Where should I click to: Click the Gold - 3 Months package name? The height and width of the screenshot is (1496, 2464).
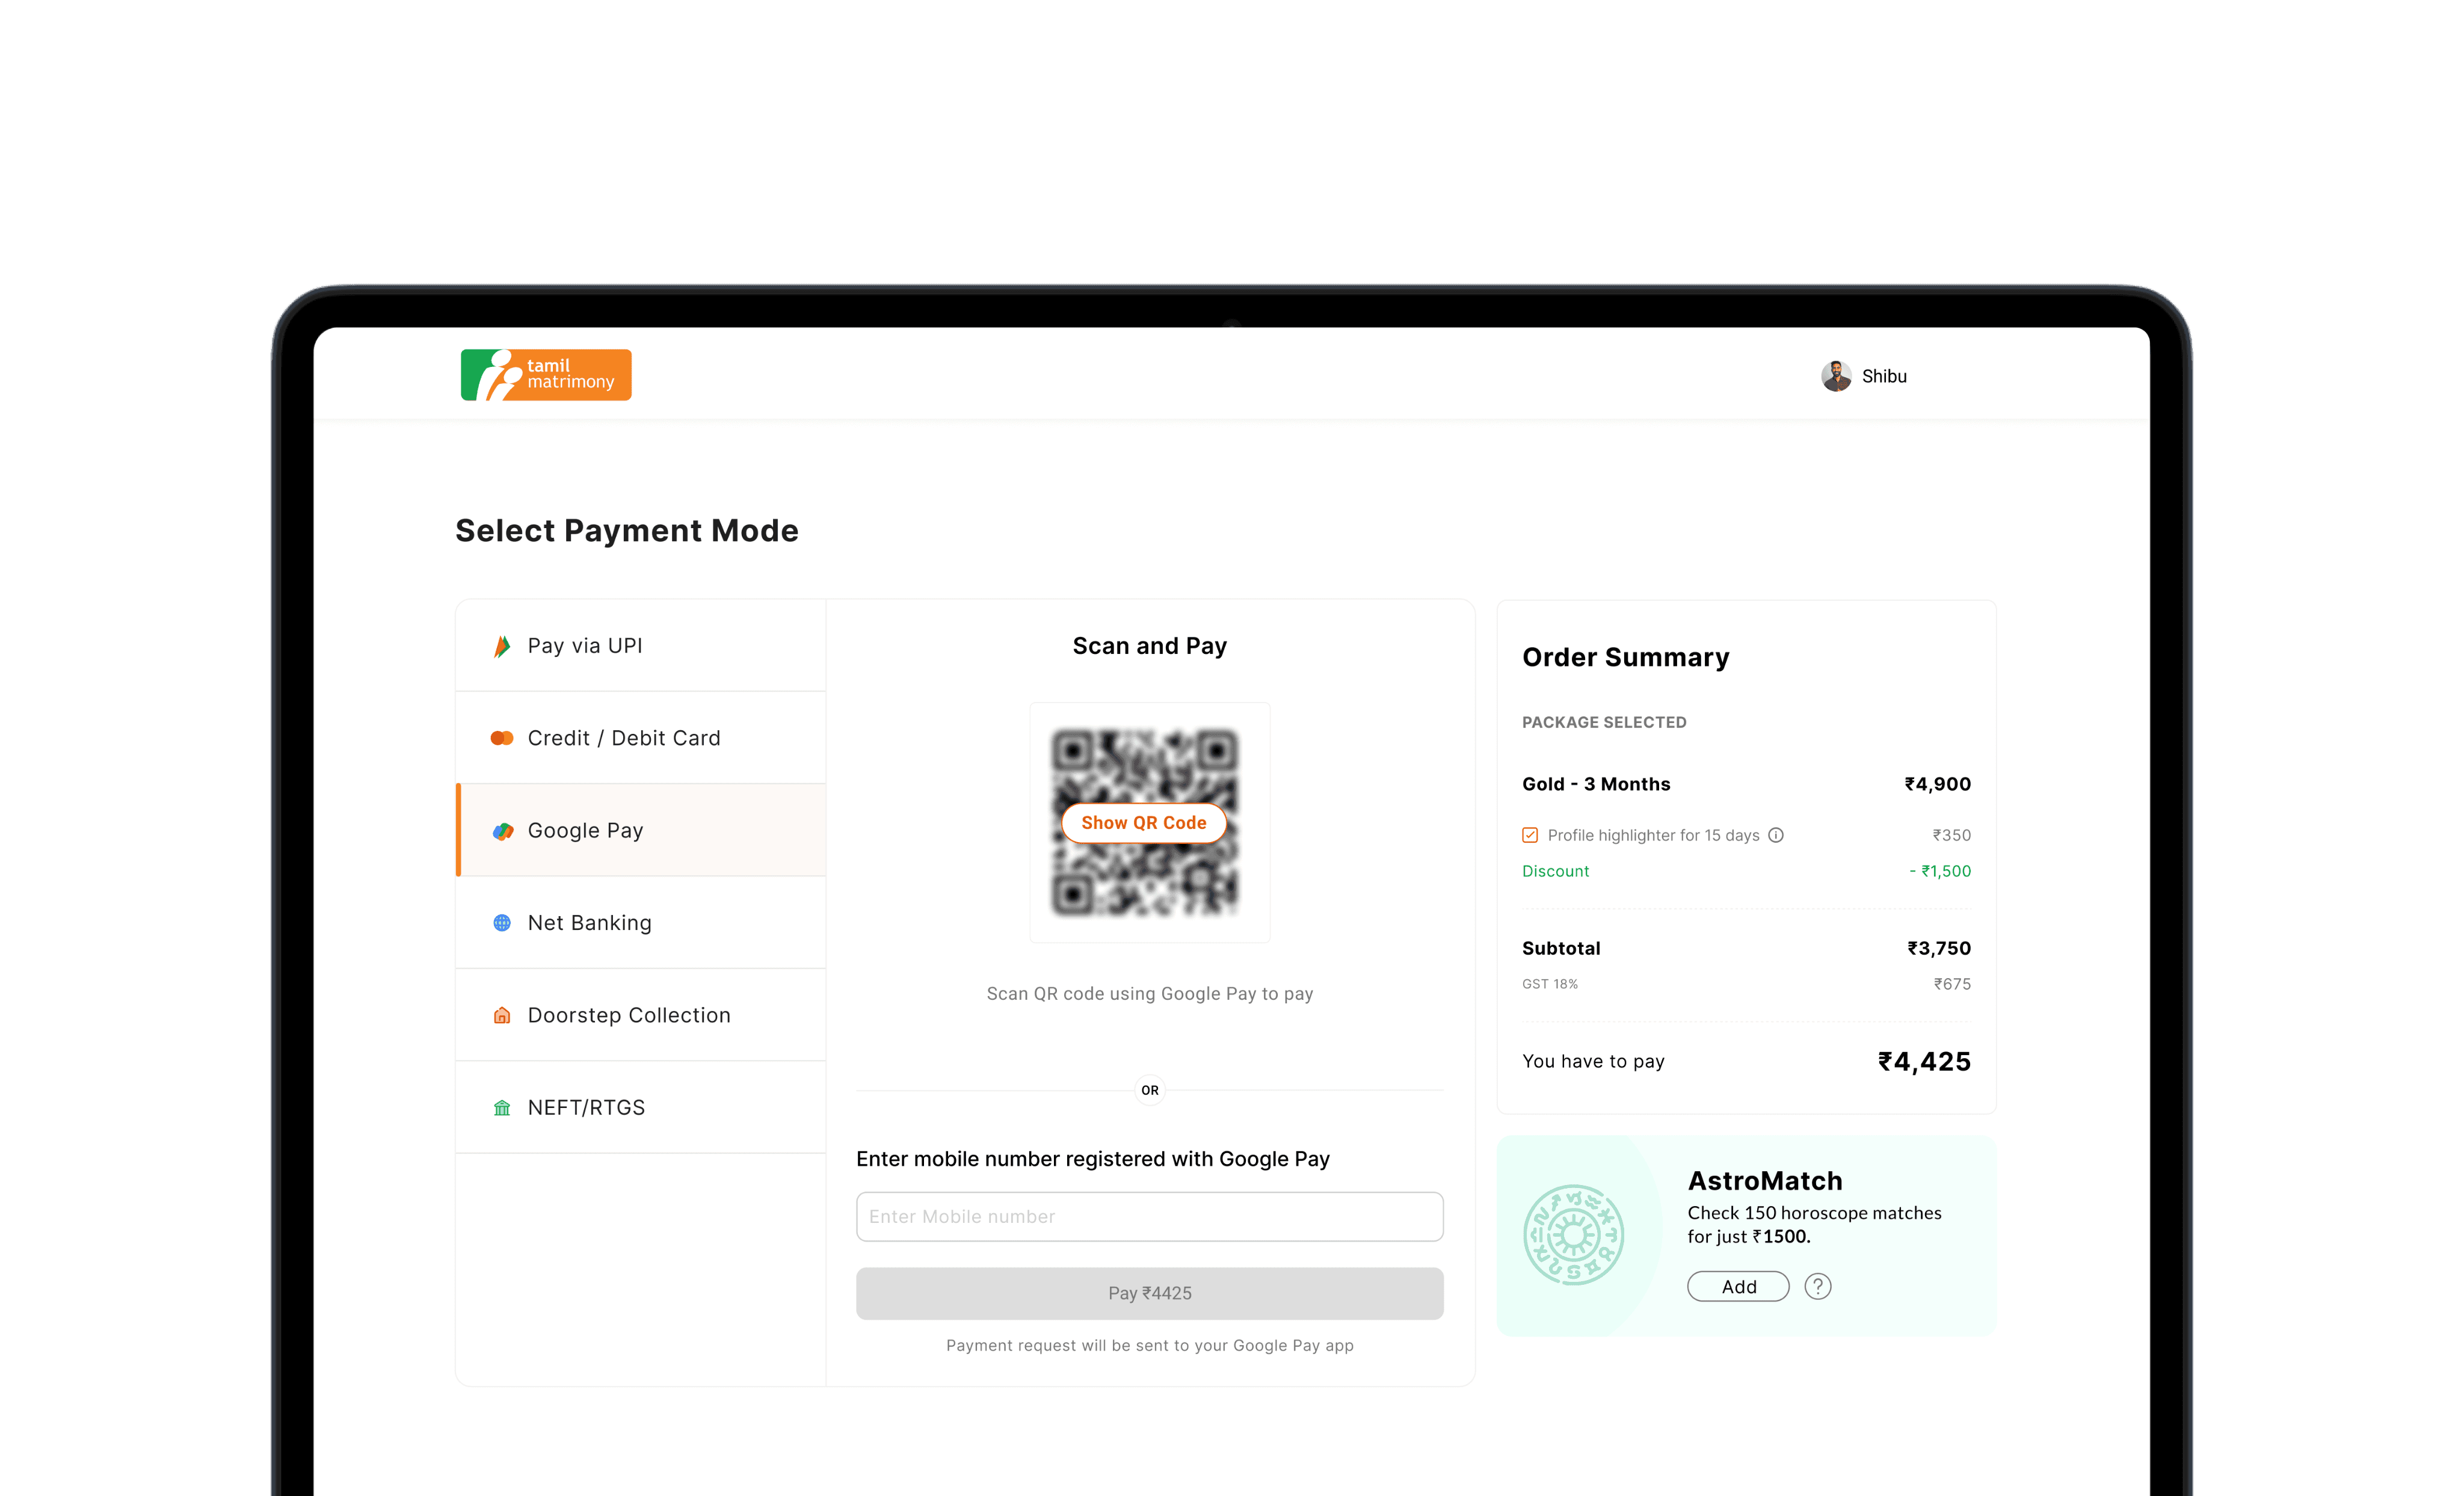1596,784
